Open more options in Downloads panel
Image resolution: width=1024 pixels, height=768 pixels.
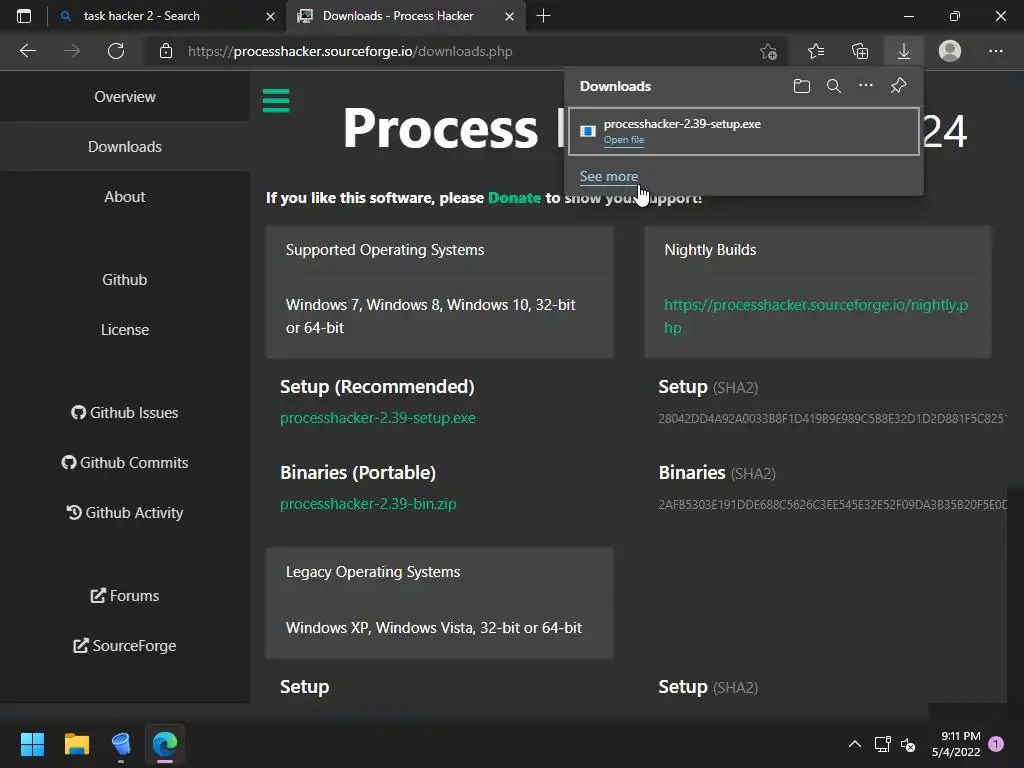[x=866, y=86]
